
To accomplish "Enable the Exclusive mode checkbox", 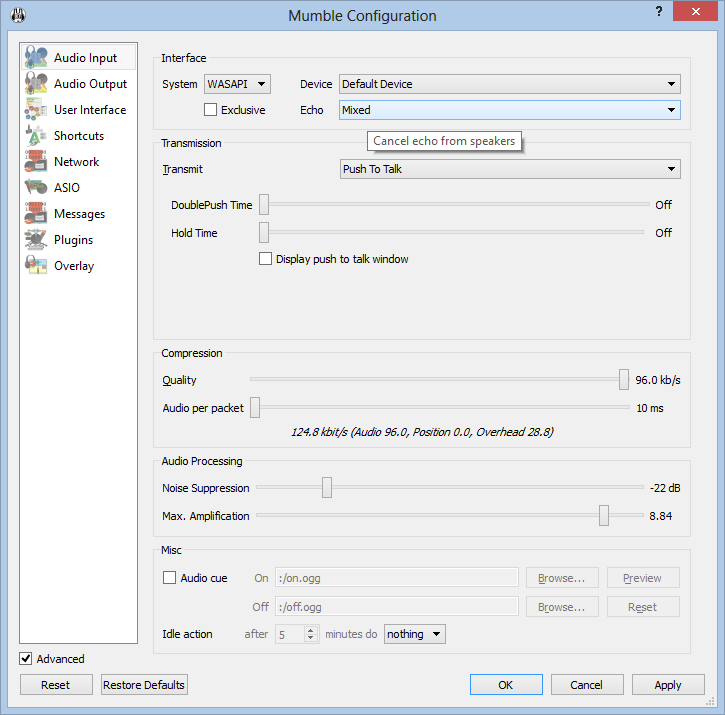I will tap(210, 110).
